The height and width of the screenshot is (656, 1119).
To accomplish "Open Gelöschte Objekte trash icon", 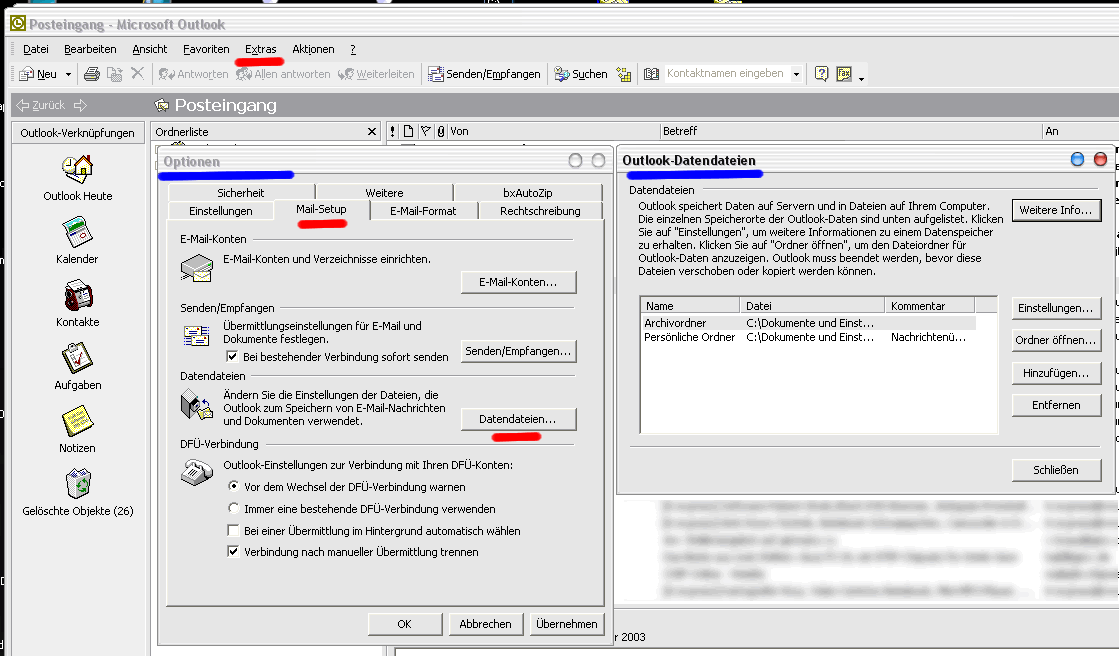I will pos(78,484).
